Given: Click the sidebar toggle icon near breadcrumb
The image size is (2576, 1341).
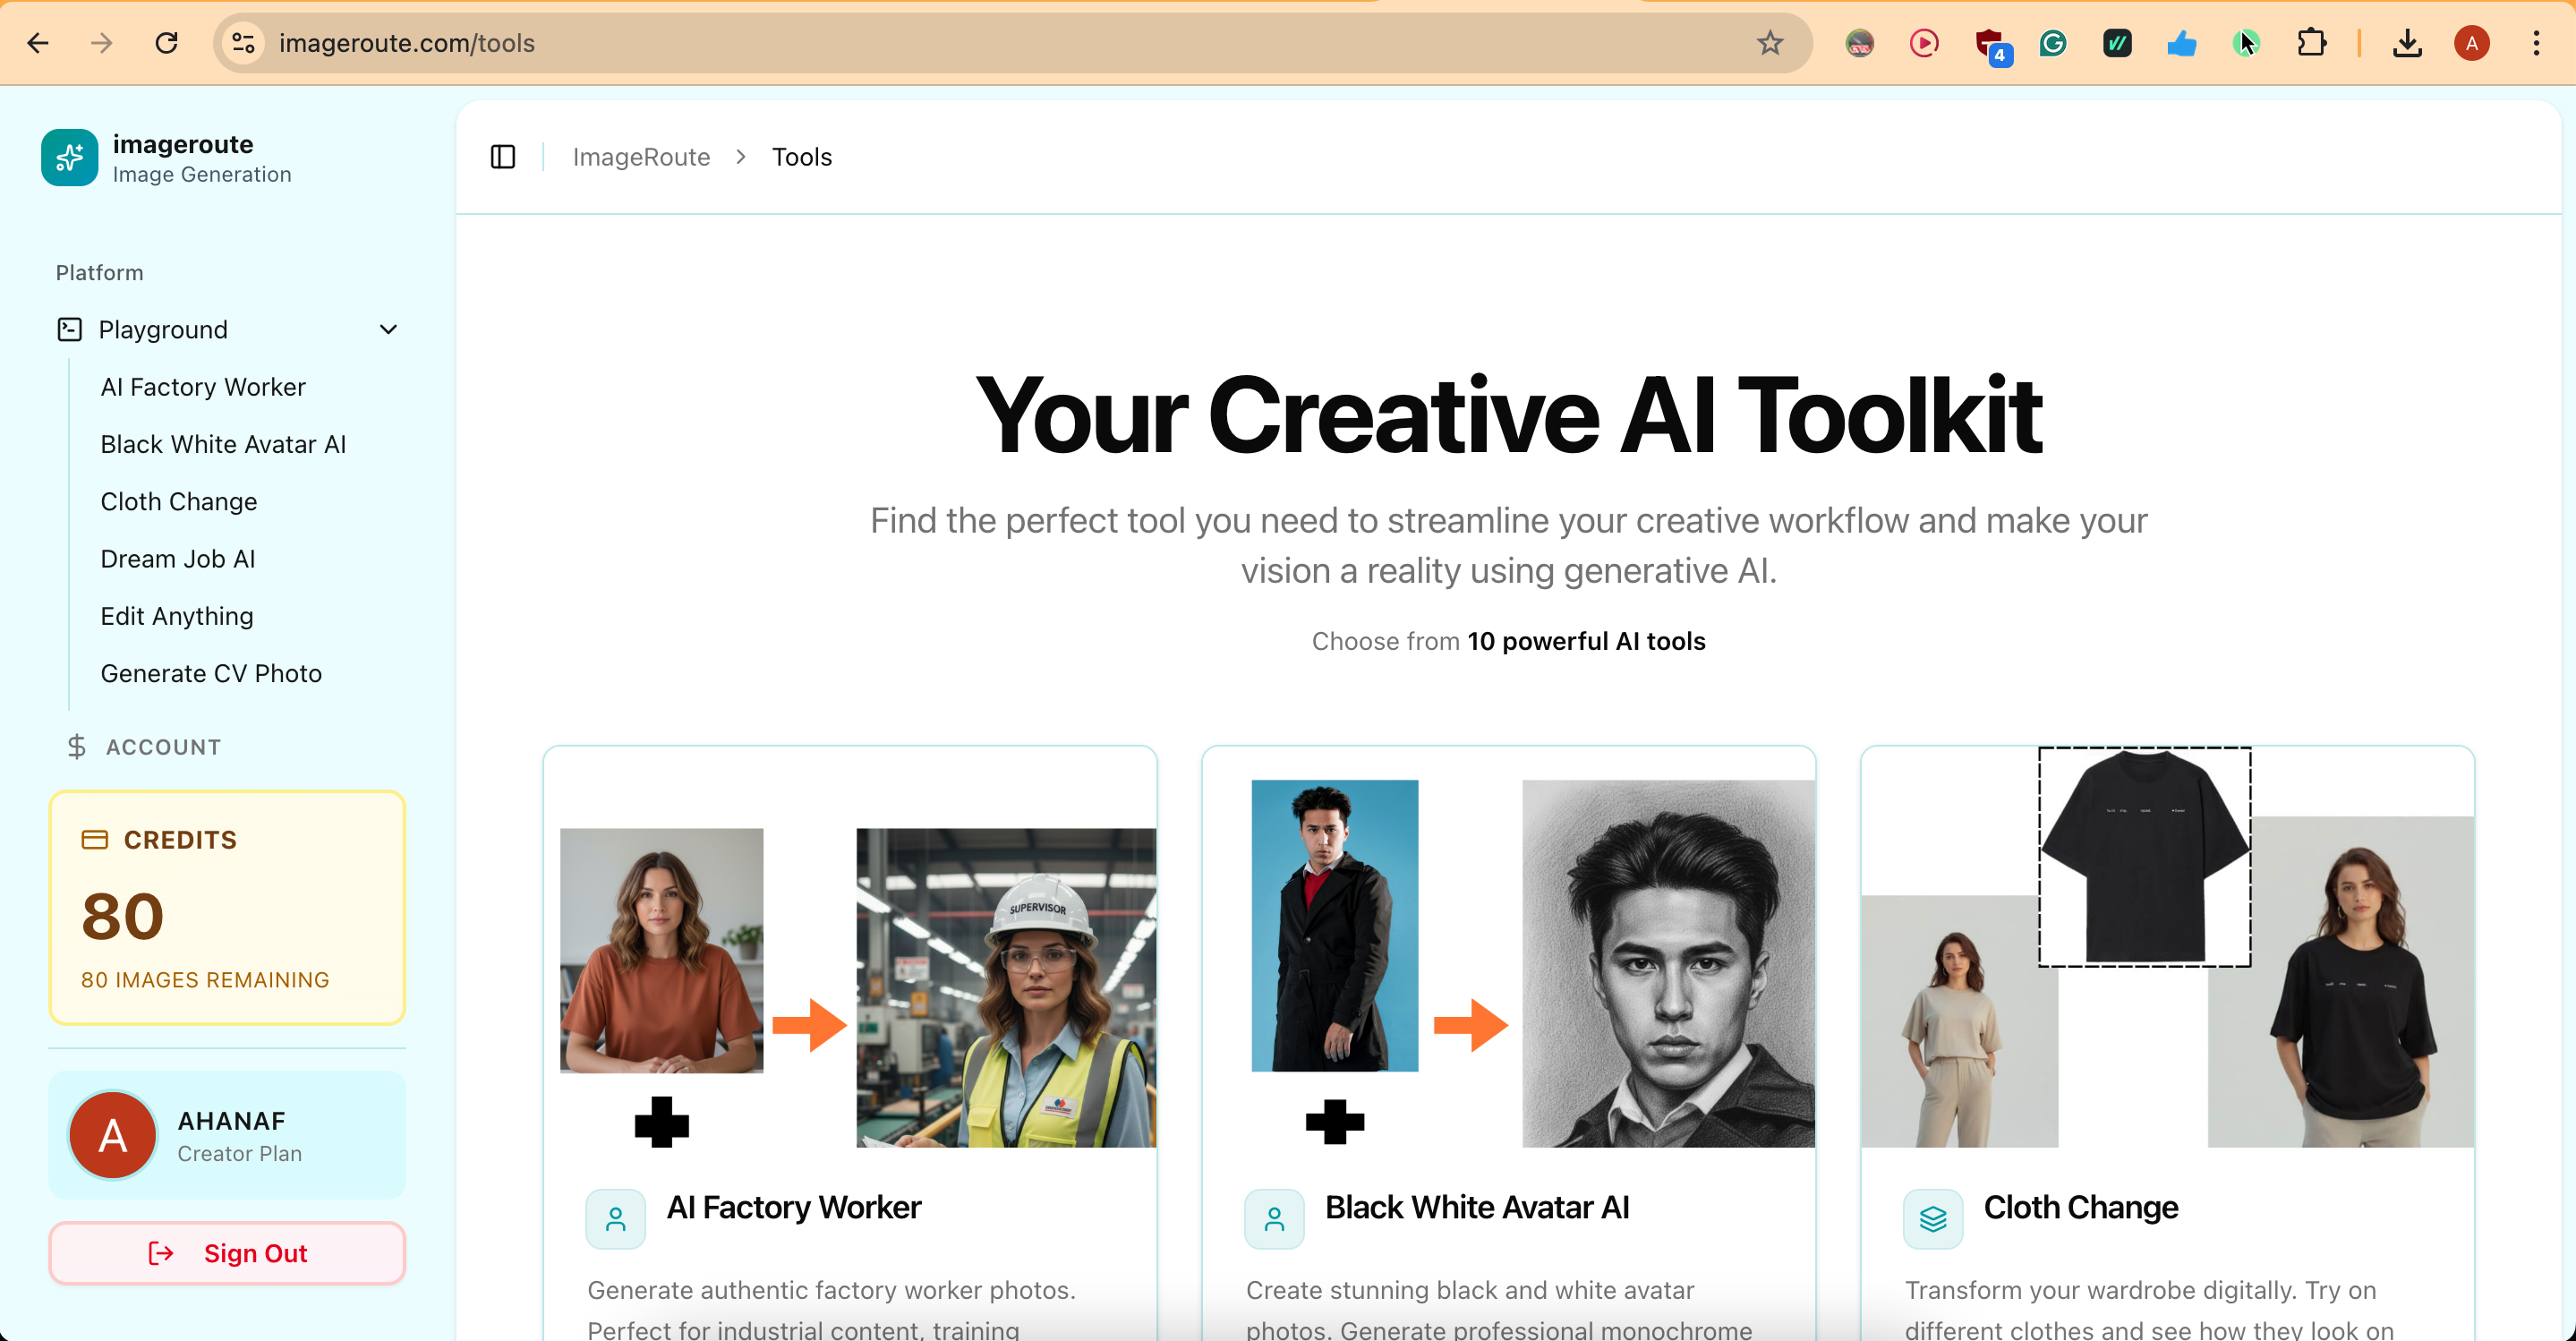Looking at the screenshot, I should pos(503,157).
